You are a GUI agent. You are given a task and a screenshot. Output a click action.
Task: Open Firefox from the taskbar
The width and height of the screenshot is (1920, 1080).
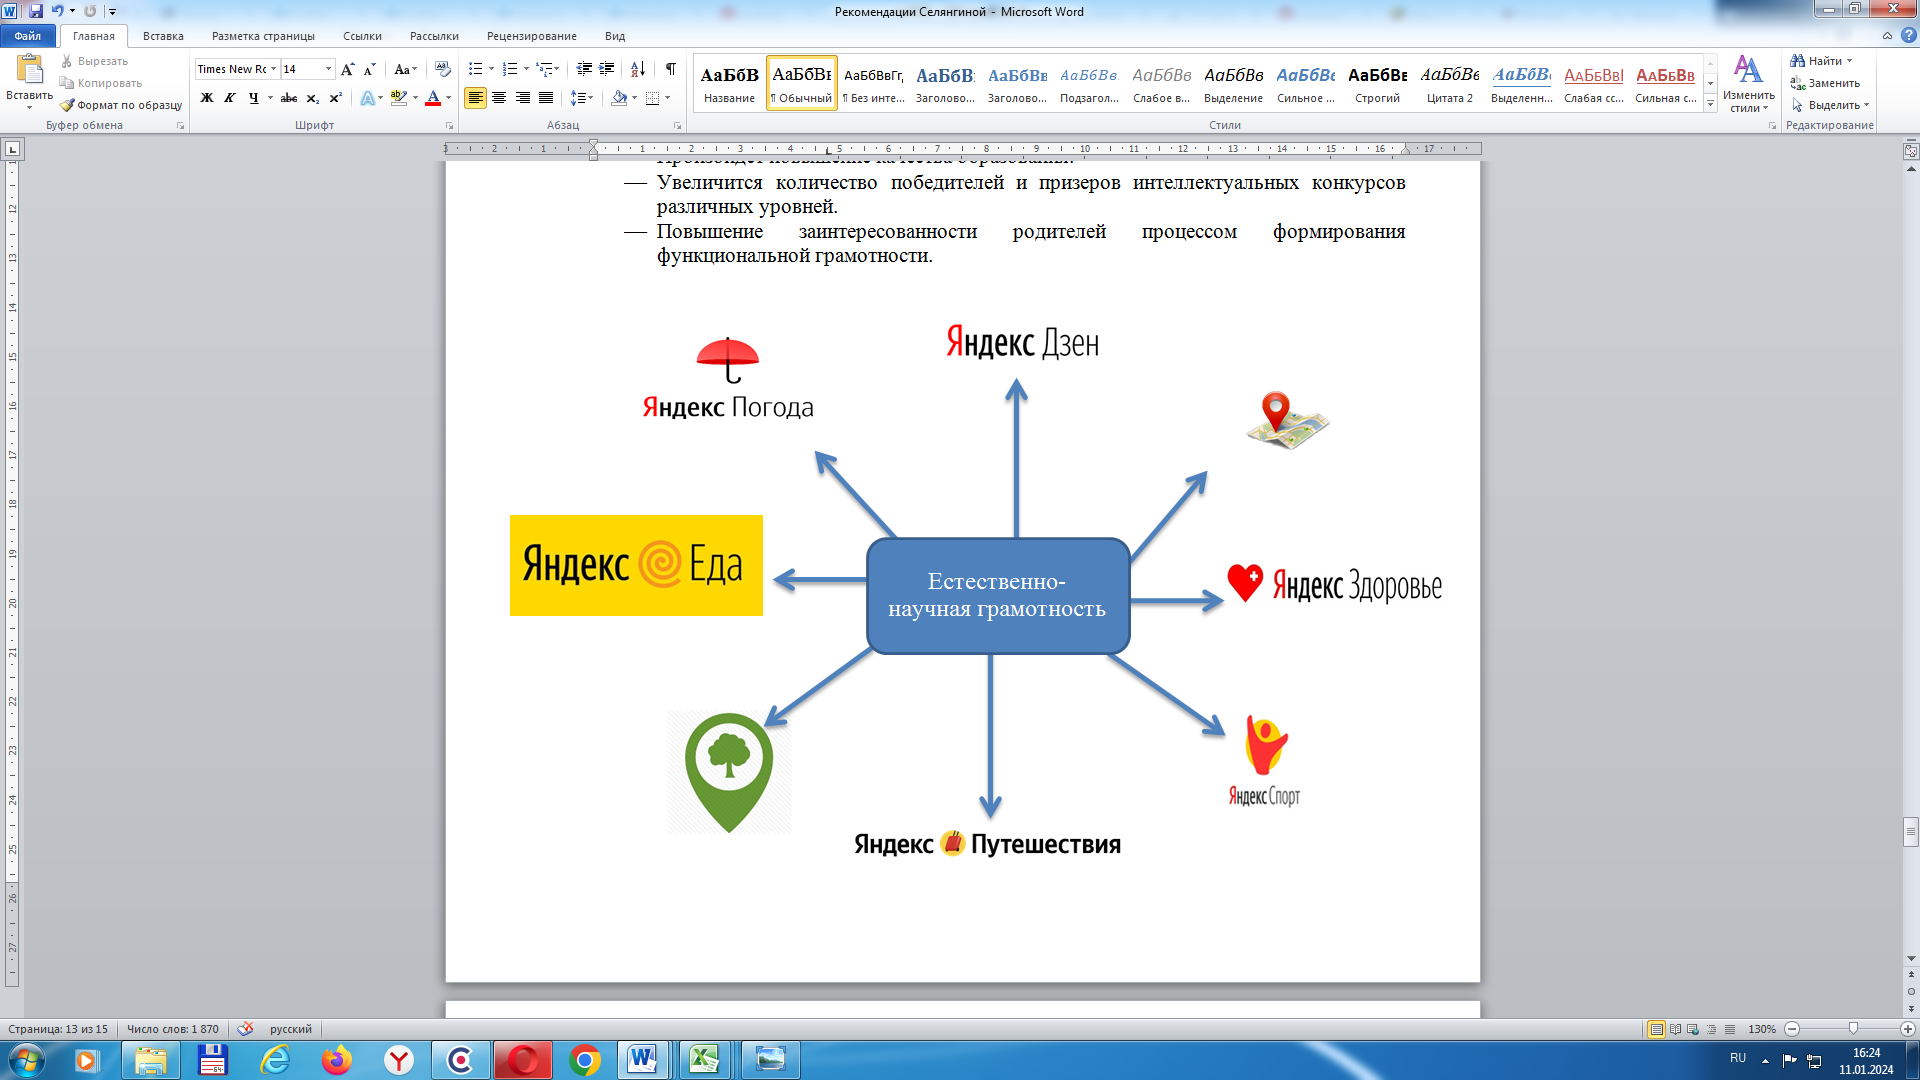(x=337, y=1060)
